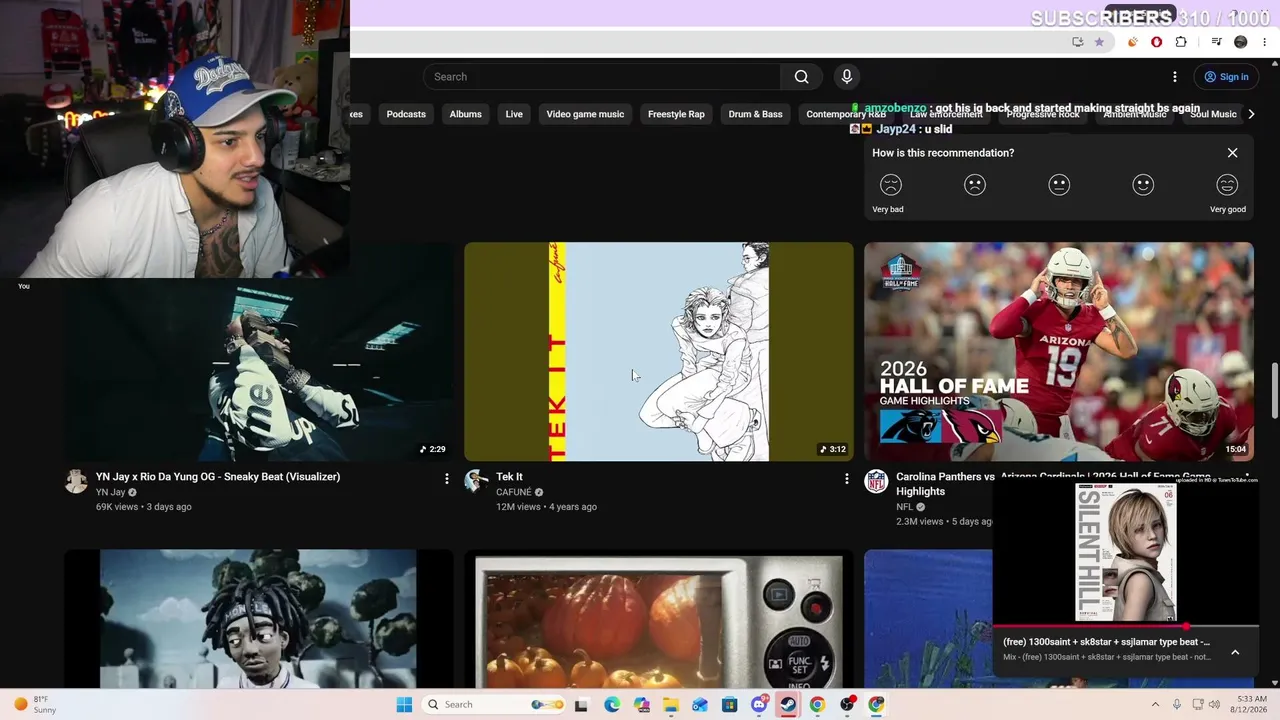This screenshot has height=720, width=1280.
Task: Open Chrome media controls icon
Action: (x=1216, y=42)
